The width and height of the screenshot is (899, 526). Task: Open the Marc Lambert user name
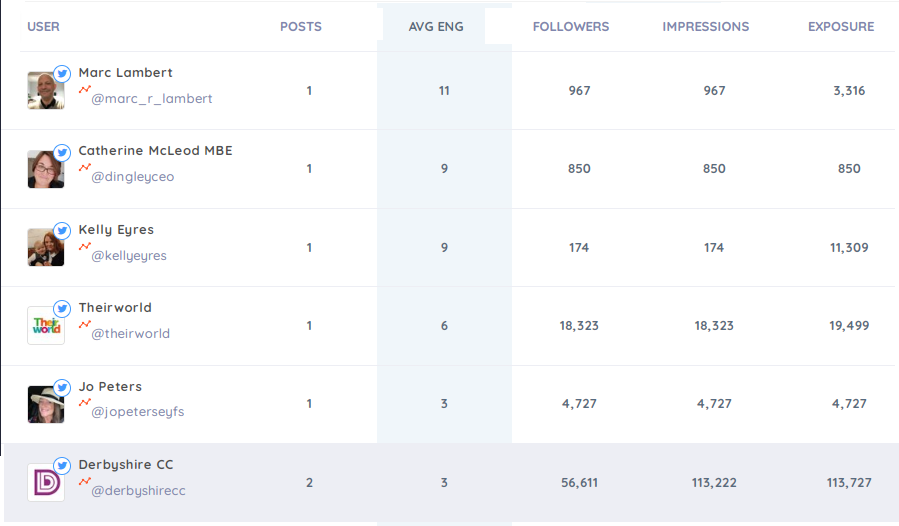coord(126,72)
